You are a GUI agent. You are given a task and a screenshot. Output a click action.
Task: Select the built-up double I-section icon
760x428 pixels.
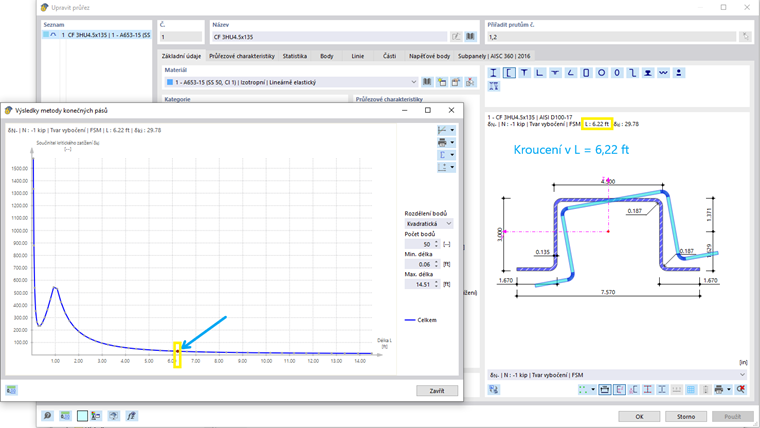click(493, 86)
